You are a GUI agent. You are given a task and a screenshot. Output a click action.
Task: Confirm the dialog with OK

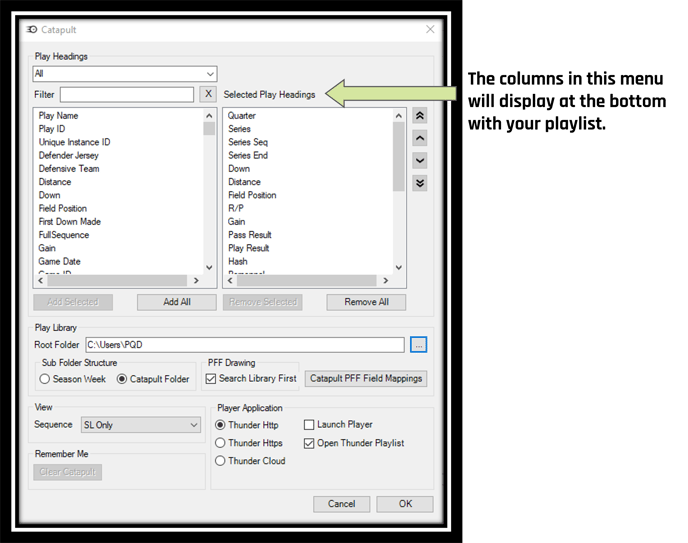(x=405, y=504)
